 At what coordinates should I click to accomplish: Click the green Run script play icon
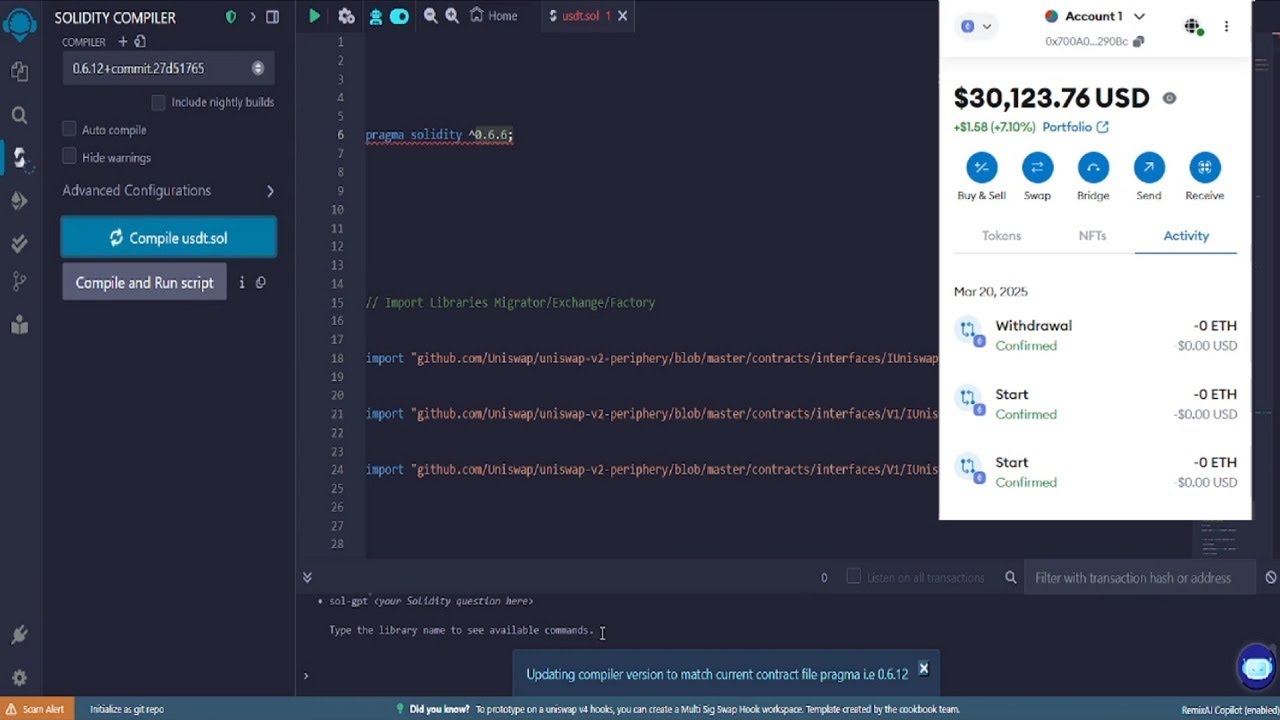click(315, 16)
